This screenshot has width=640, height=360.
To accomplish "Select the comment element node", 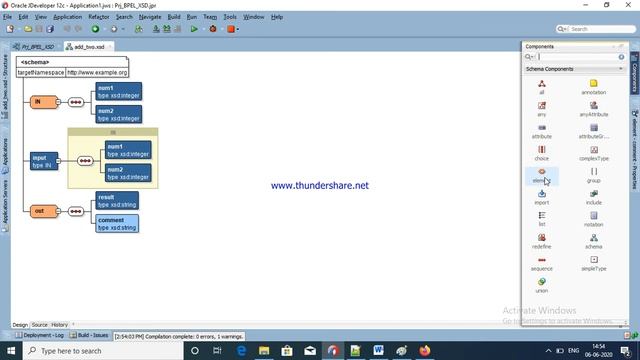I will point(117,224).
